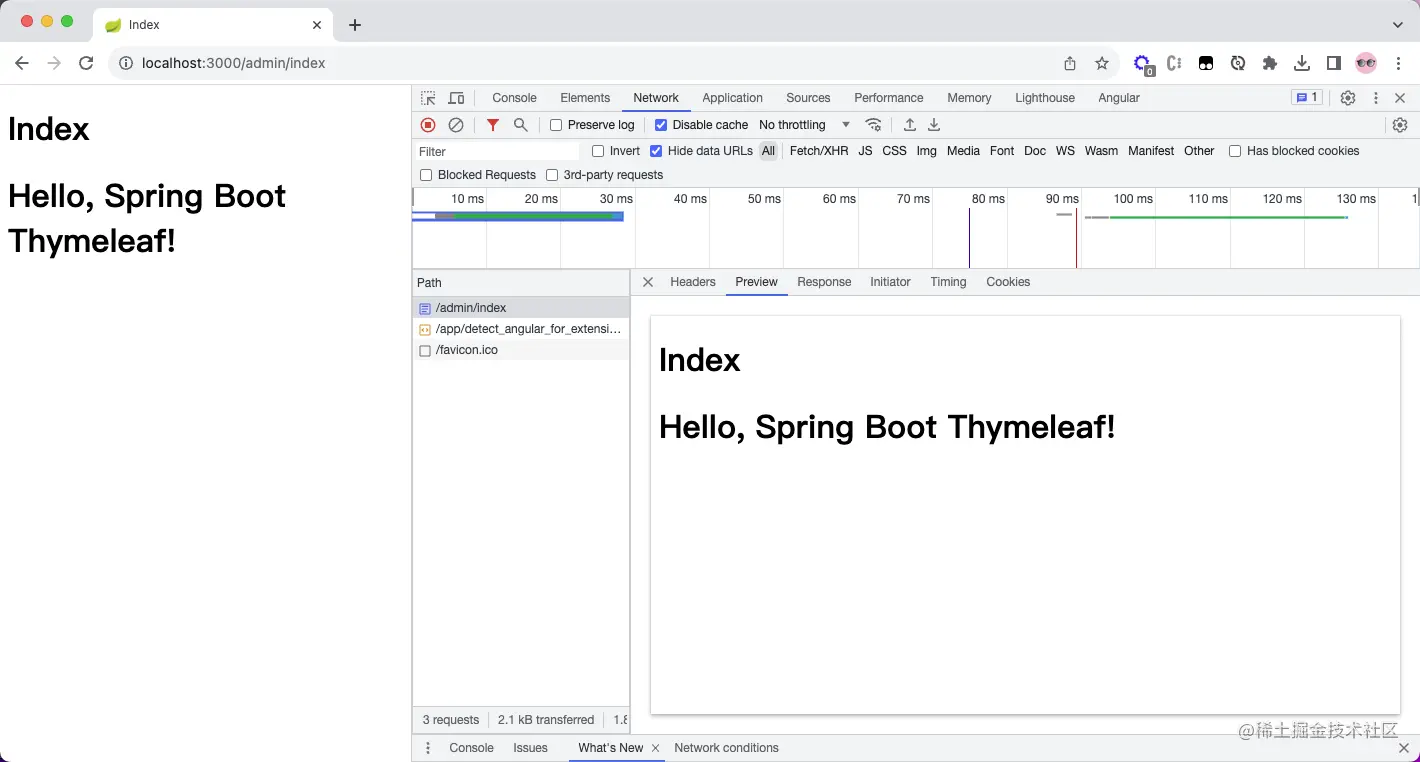Screen dimensions: 1420x762
Task: Filter by WS requests
Action: click(x=1065, y=151)
